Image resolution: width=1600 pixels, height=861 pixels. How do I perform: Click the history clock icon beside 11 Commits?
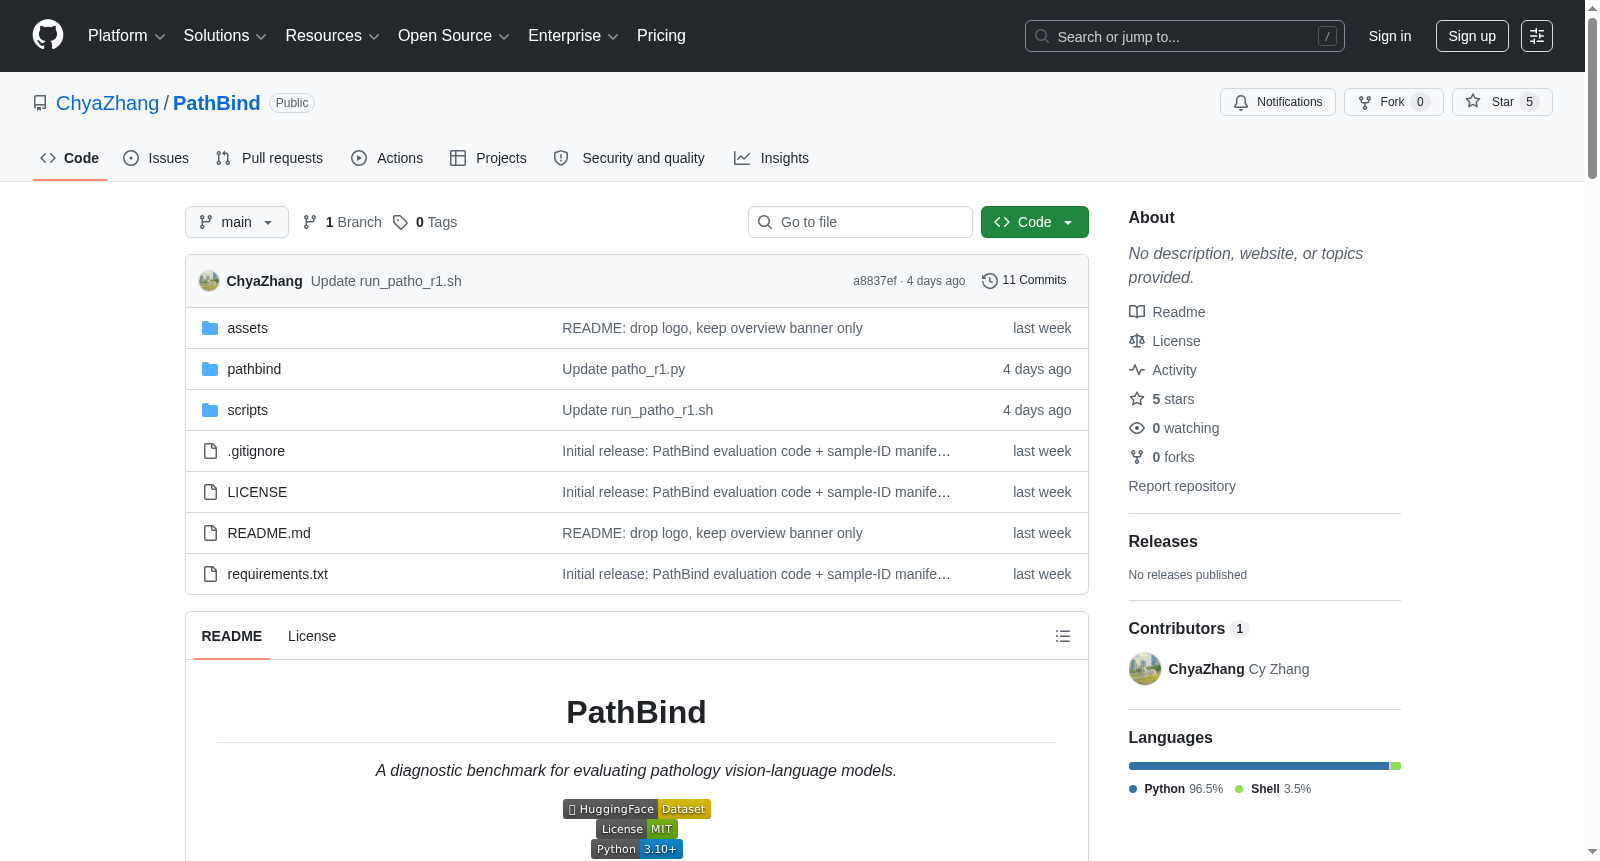990,281
